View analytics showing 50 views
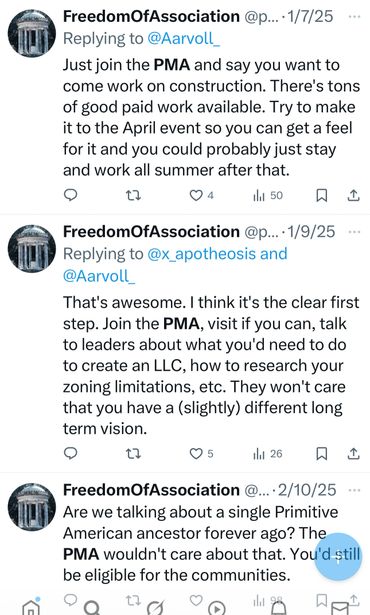This screenshot has width=370, height=615. point(268,195)
